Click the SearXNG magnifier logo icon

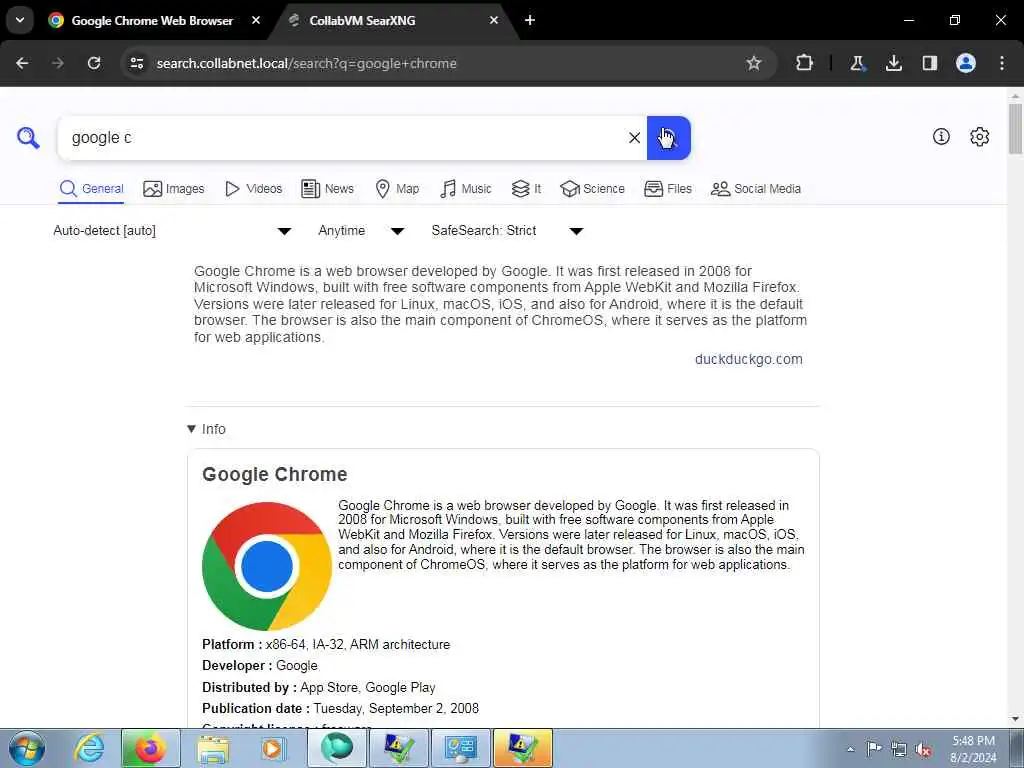(28, 138)
